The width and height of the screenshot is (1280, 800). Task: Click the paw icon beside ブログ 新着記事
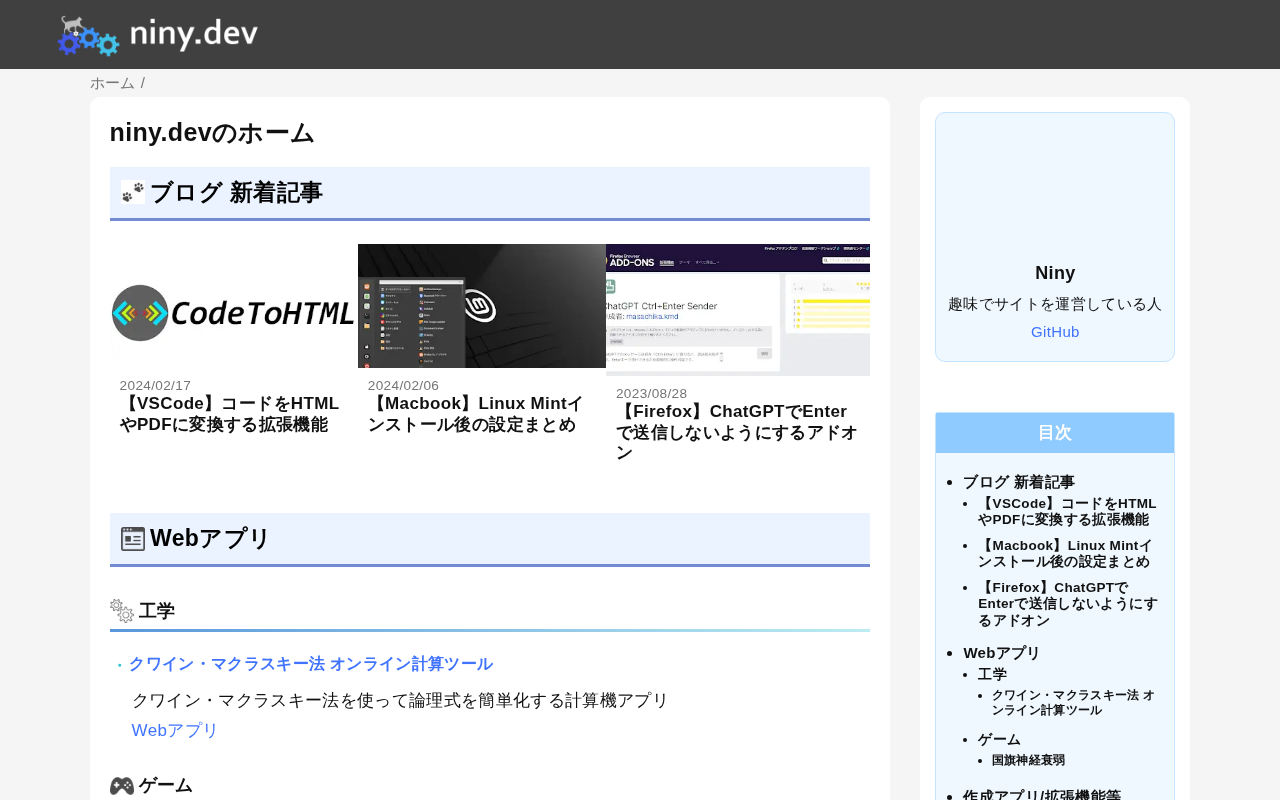coord(133,192)
